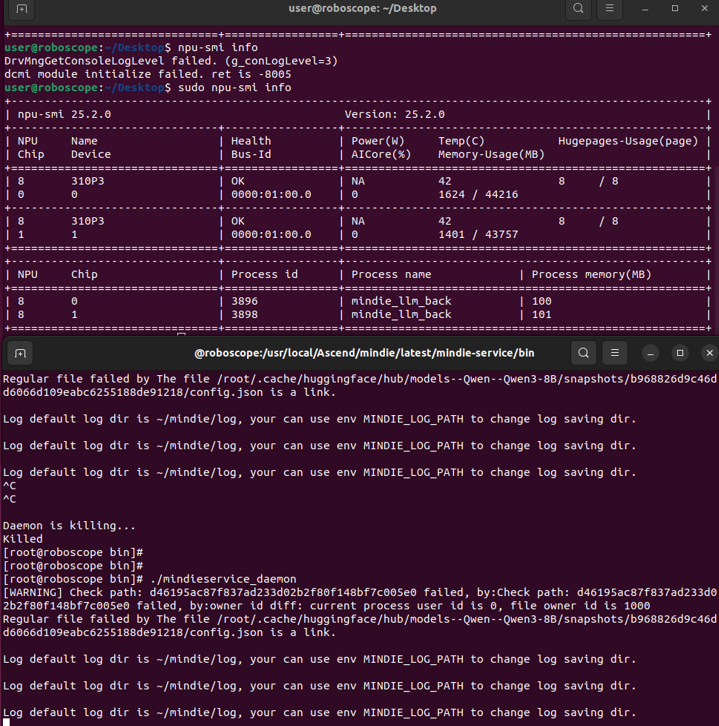Minimize the mindie-service/bin terminal window
719x726 pixels.
(650, 353)
